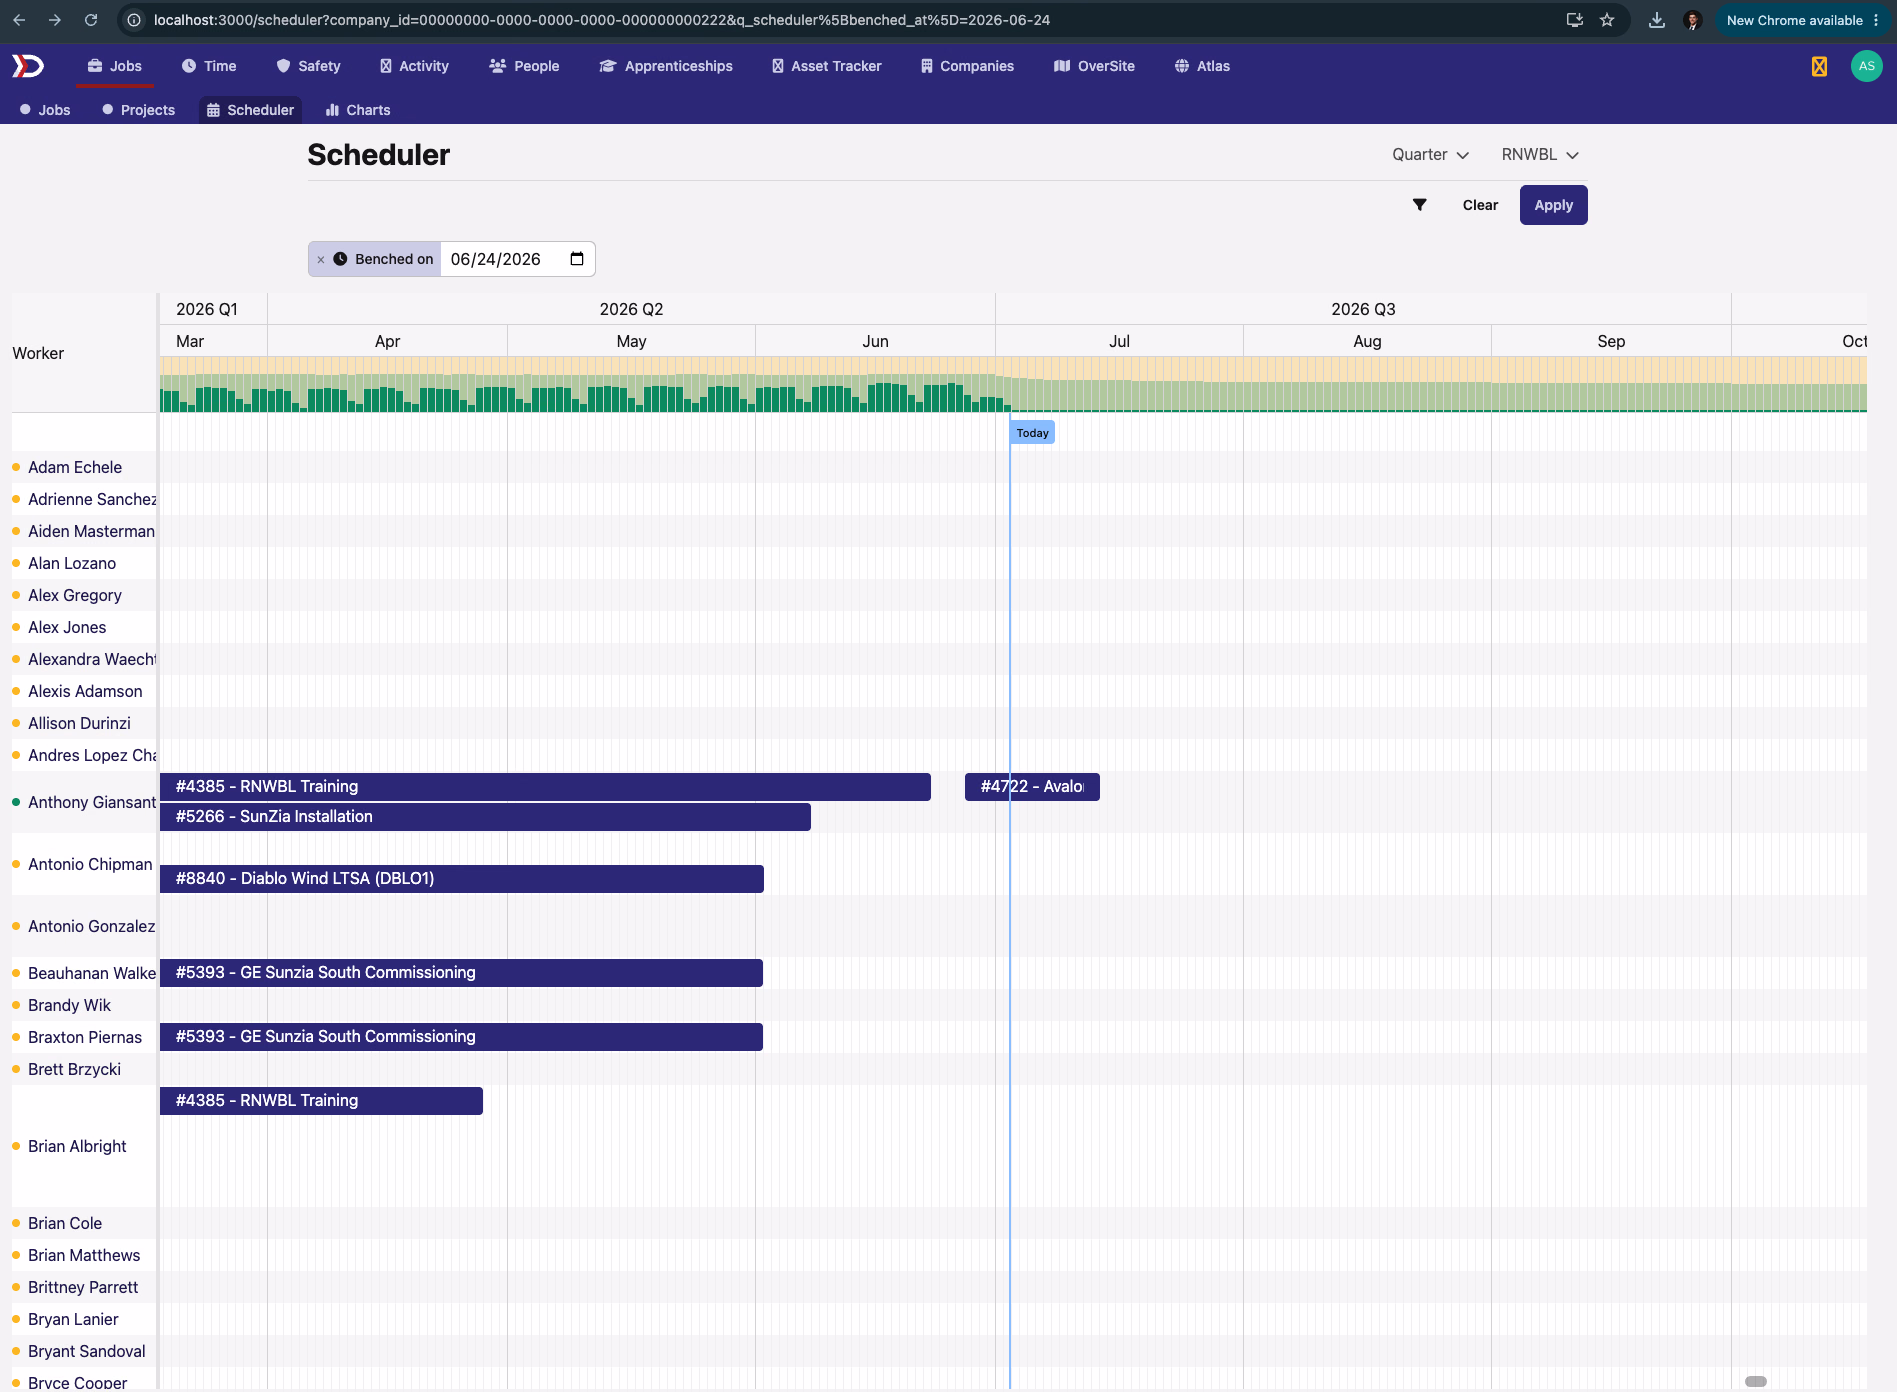Image resolution: width=1897 pixels, height=1392 pixels.
Task: Open Beauhanan Walker's #5393 GE Sunzia bar
Action: (x=461, y=973)
